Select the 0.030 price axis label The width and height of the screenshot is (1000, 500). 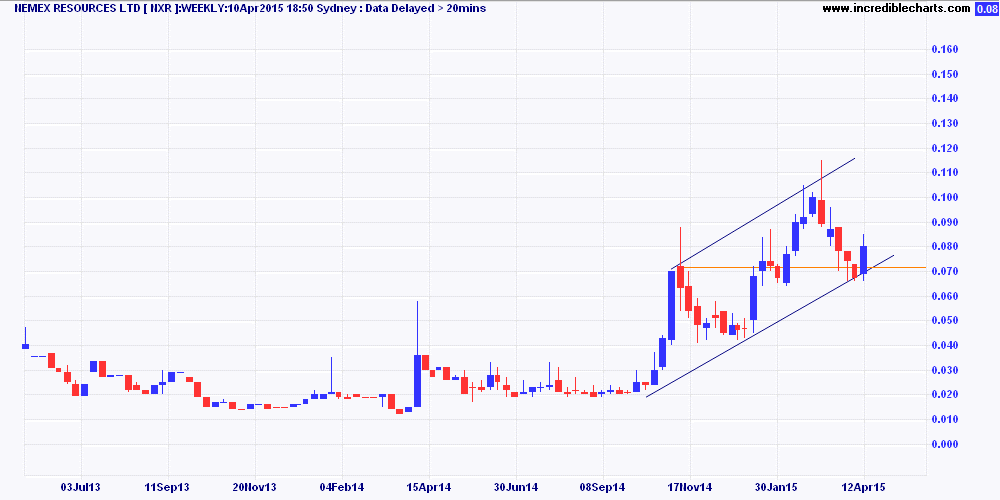pos(946,371)
